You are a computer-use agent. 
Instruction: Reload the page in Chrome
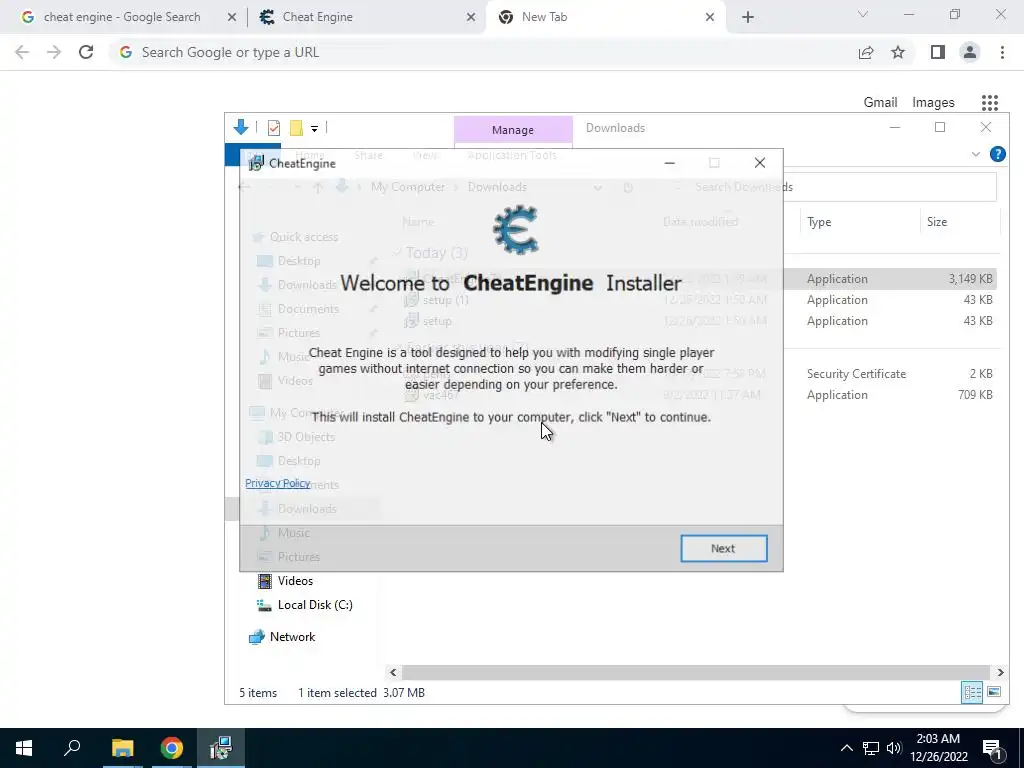(x=86, y=52)
